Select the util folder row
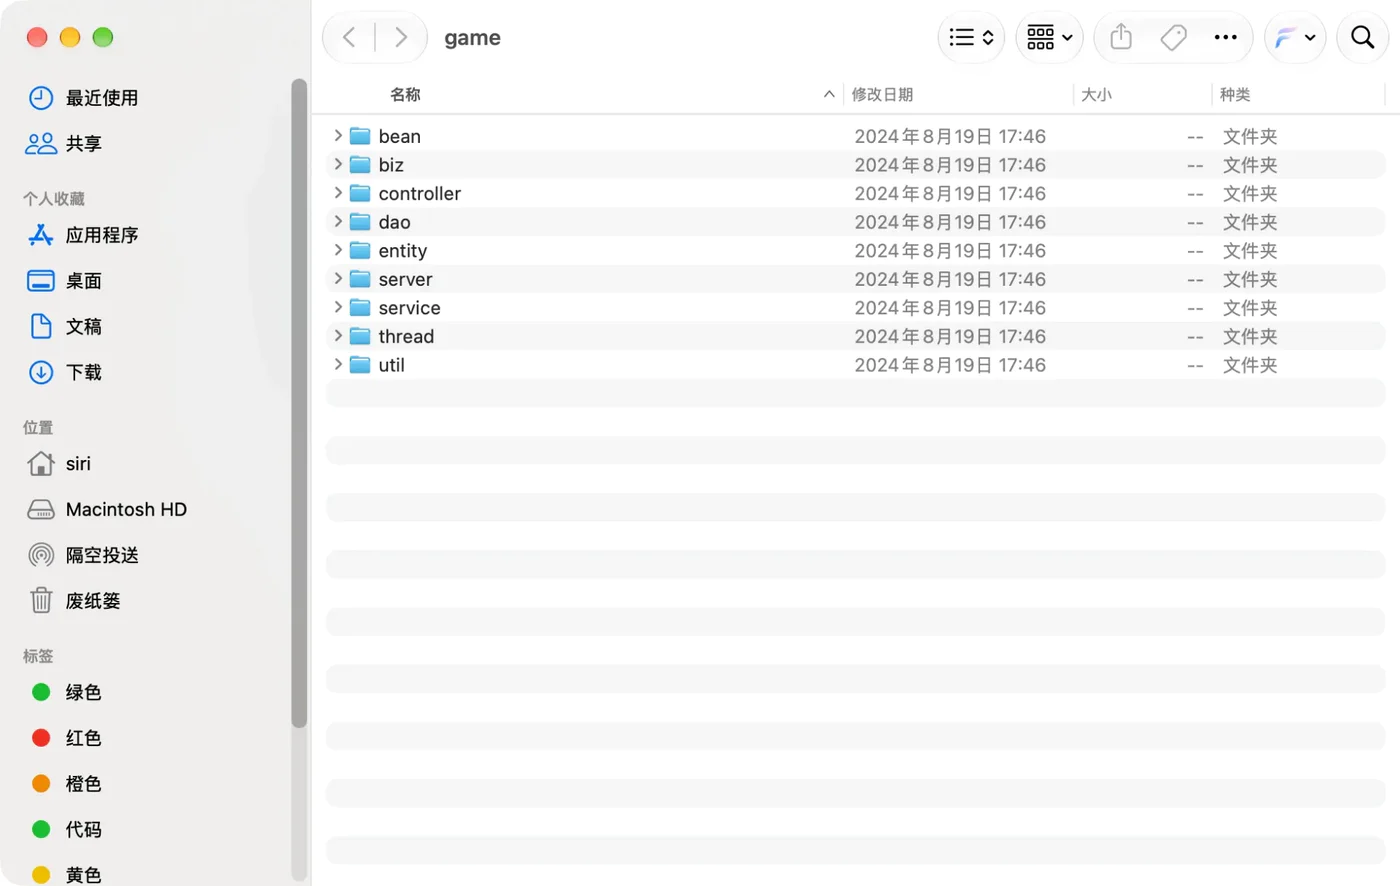1400x886 pixels. pyautogui.click(x=856, y=365)
